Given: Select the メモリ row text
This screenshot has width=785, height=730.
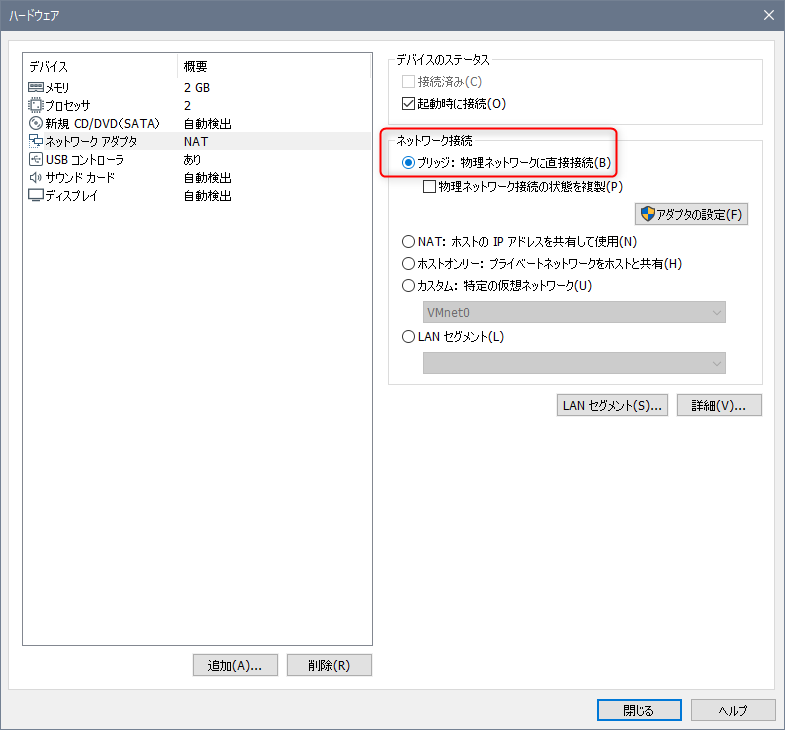Looking at the screenshot, I should tap(58, 88).
